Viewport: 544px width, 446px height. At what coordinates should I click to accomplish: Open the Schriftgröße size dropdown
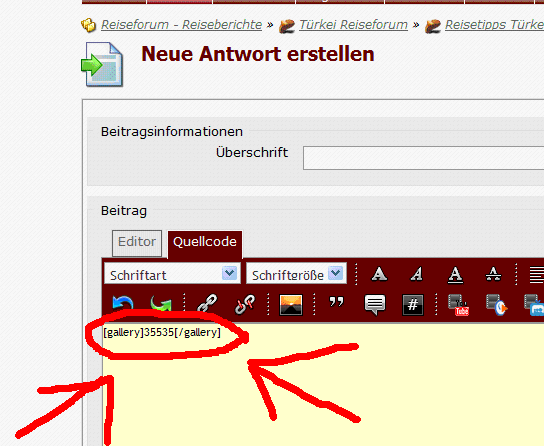click(296, 273)
